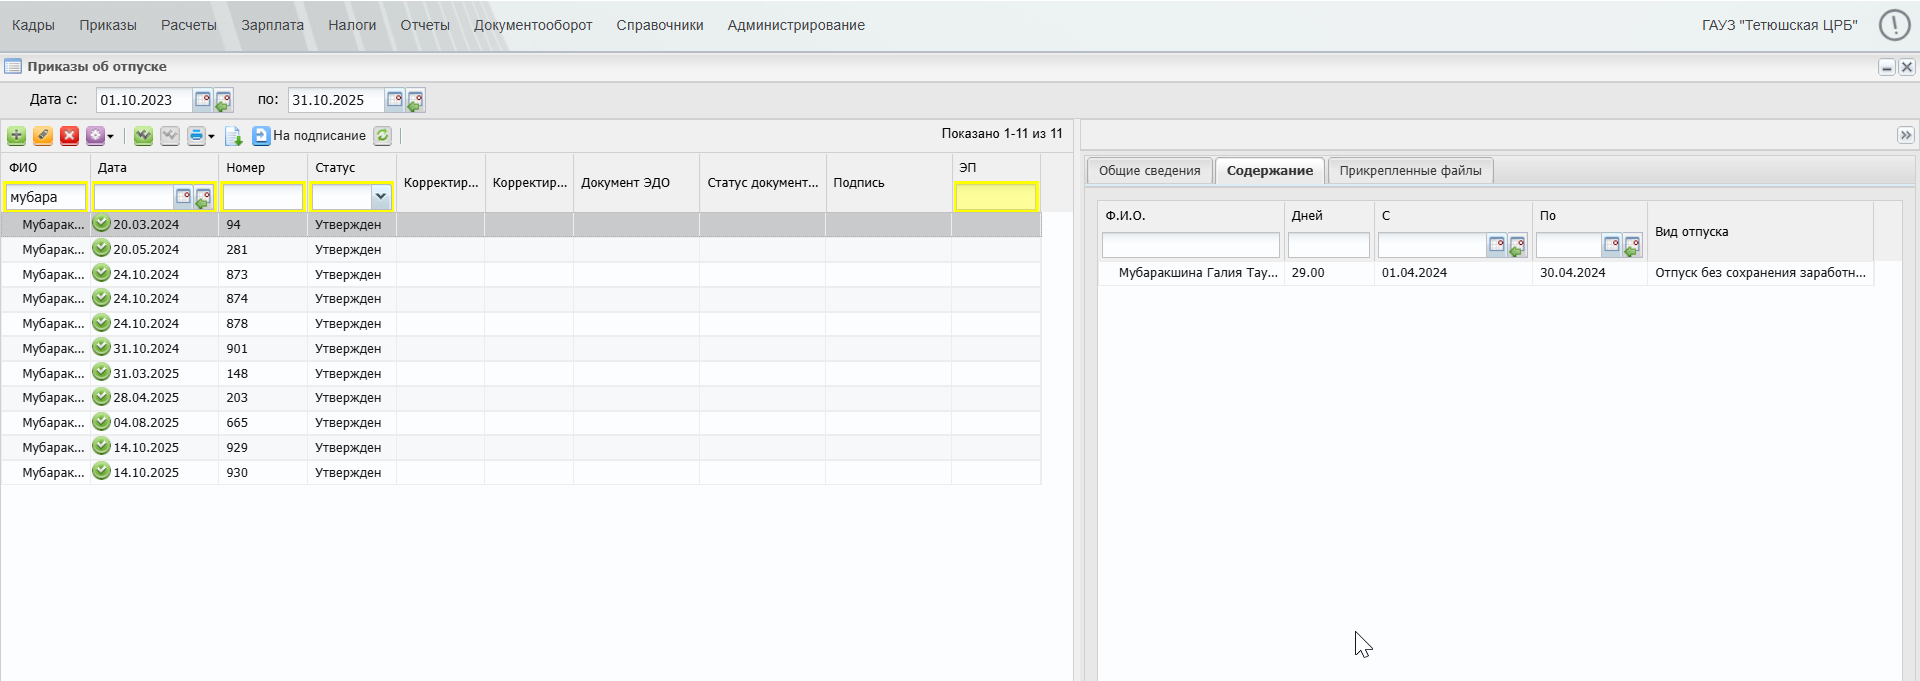
Task: Switch to the 'Прикрепленные файлы' tab
Action: [1410, 171]
